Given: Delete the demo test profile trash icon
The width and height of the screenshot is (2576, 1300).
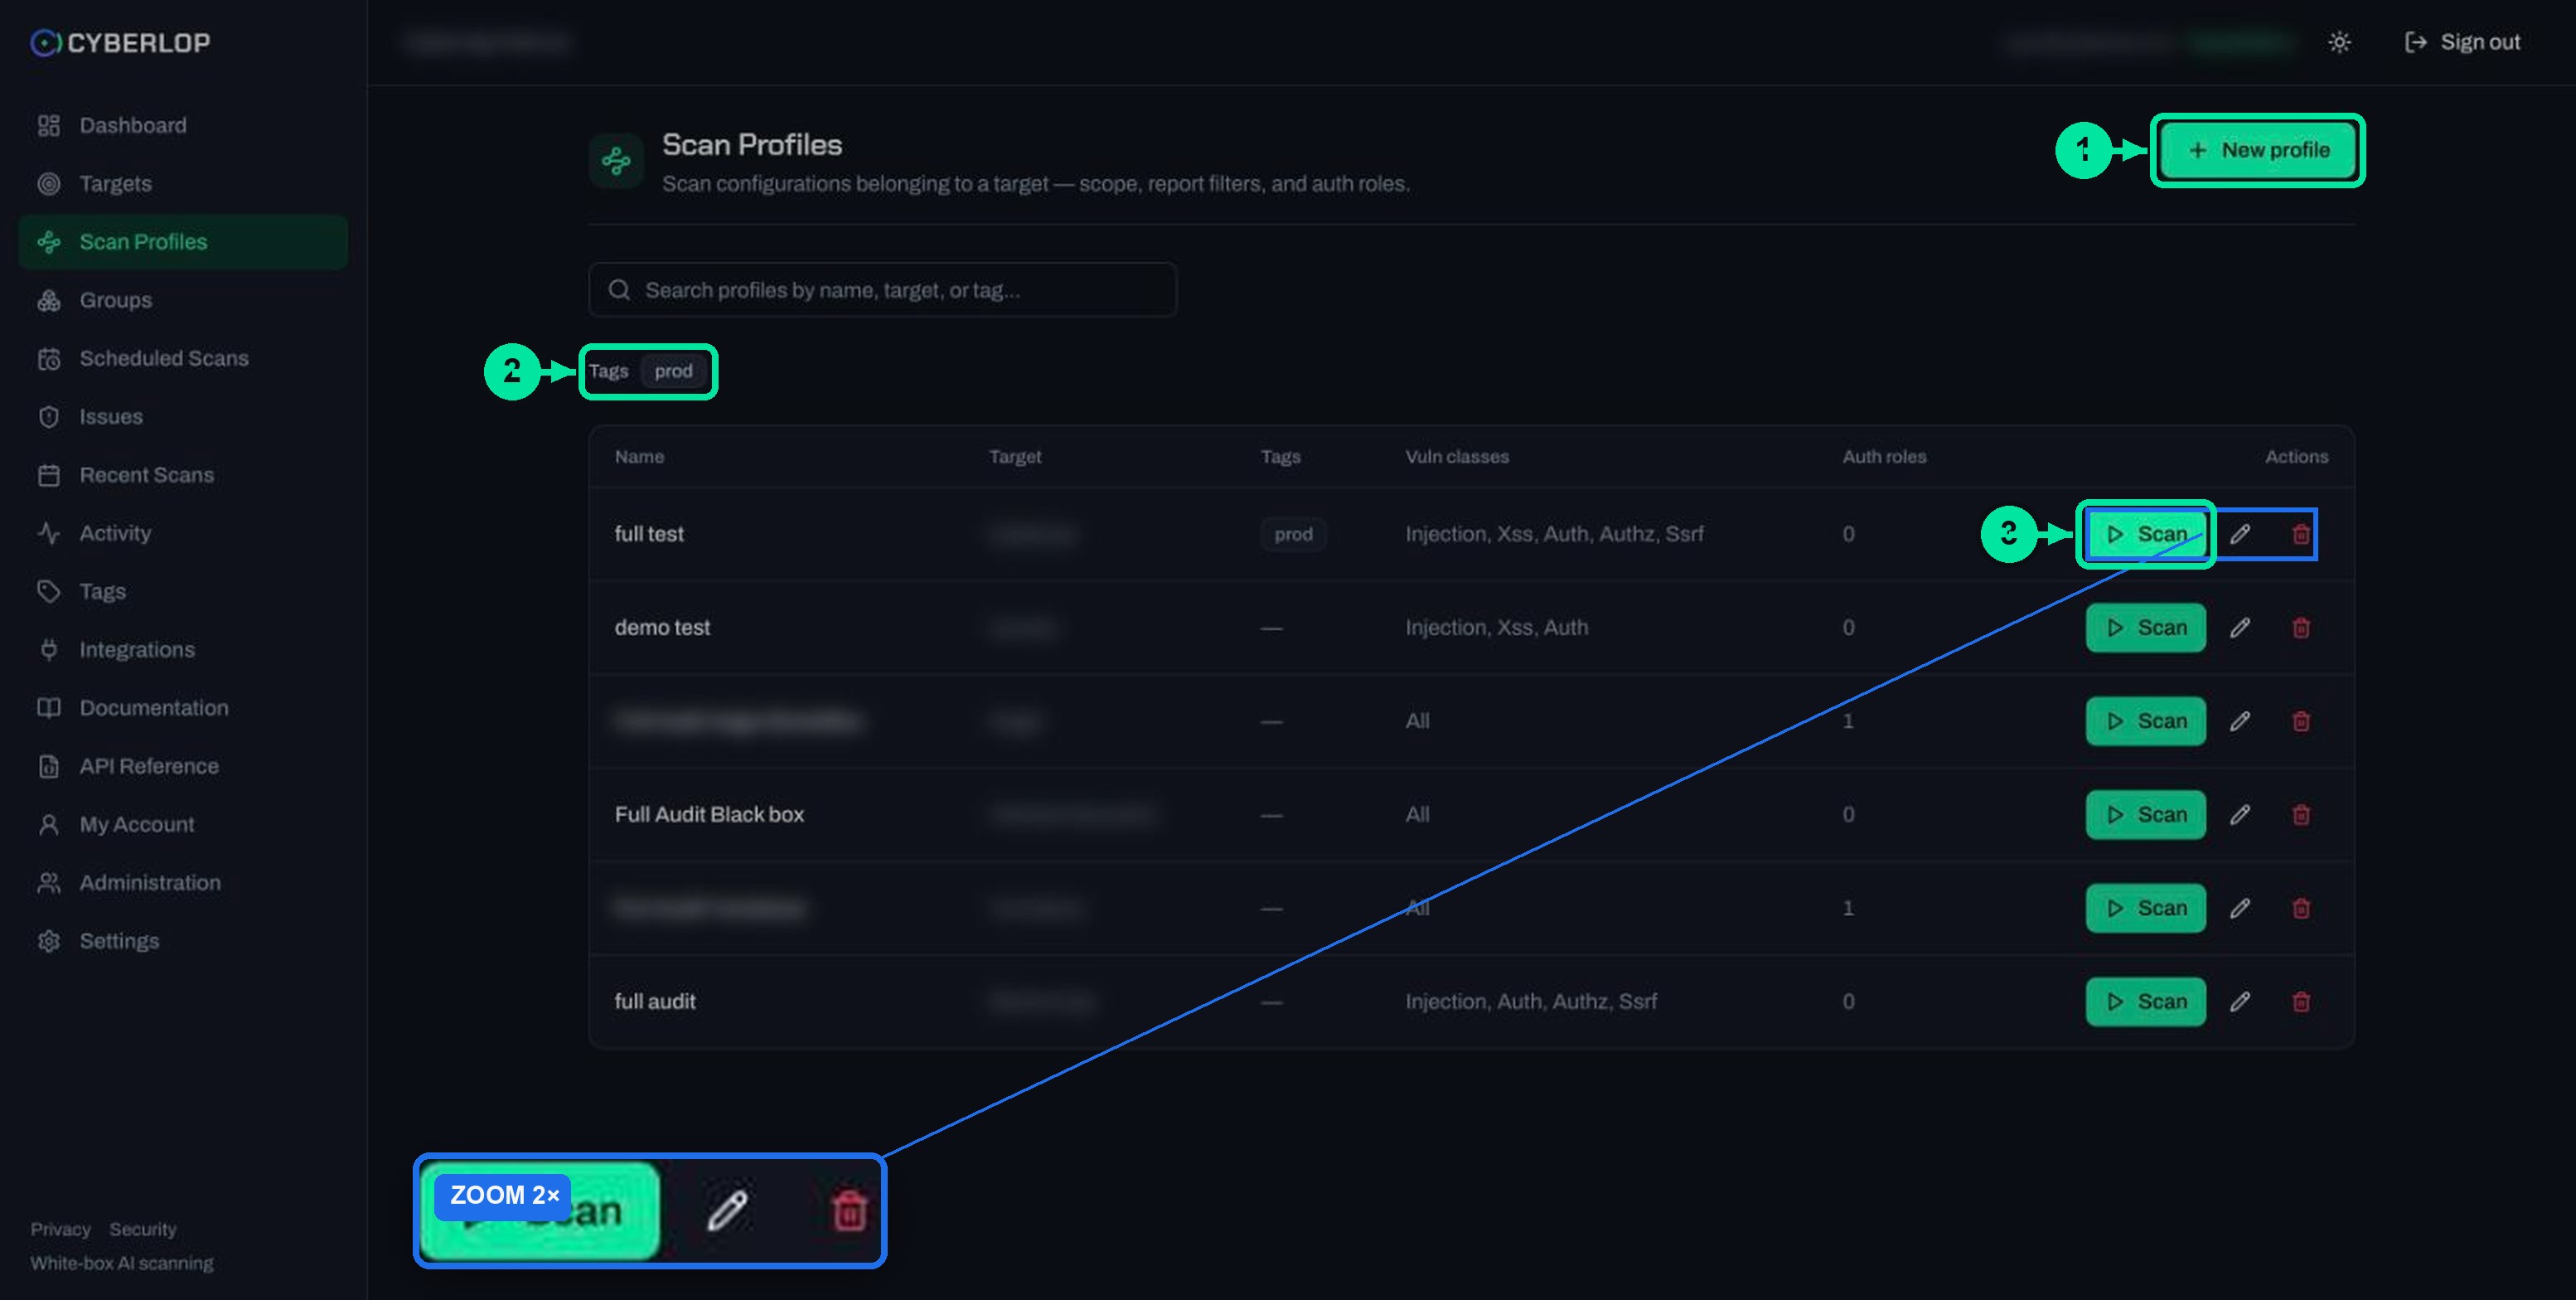Looking at the screenshot, I should point(2301,628).
